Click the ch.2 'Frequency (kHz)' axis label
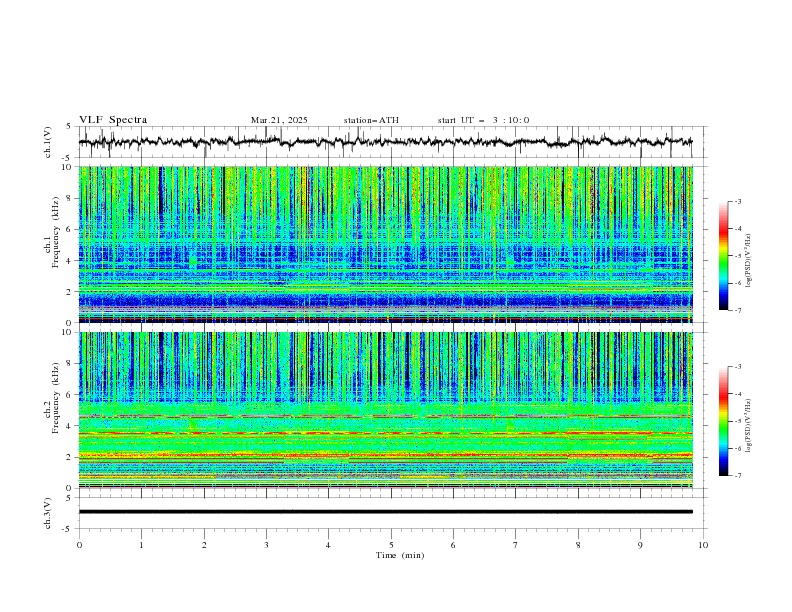 point(55,397)
